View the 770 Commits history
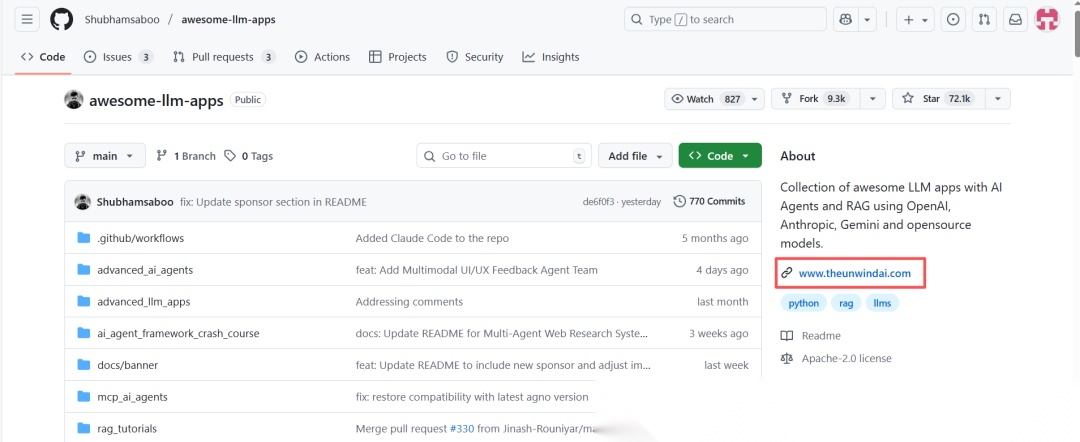 (709, 201)
